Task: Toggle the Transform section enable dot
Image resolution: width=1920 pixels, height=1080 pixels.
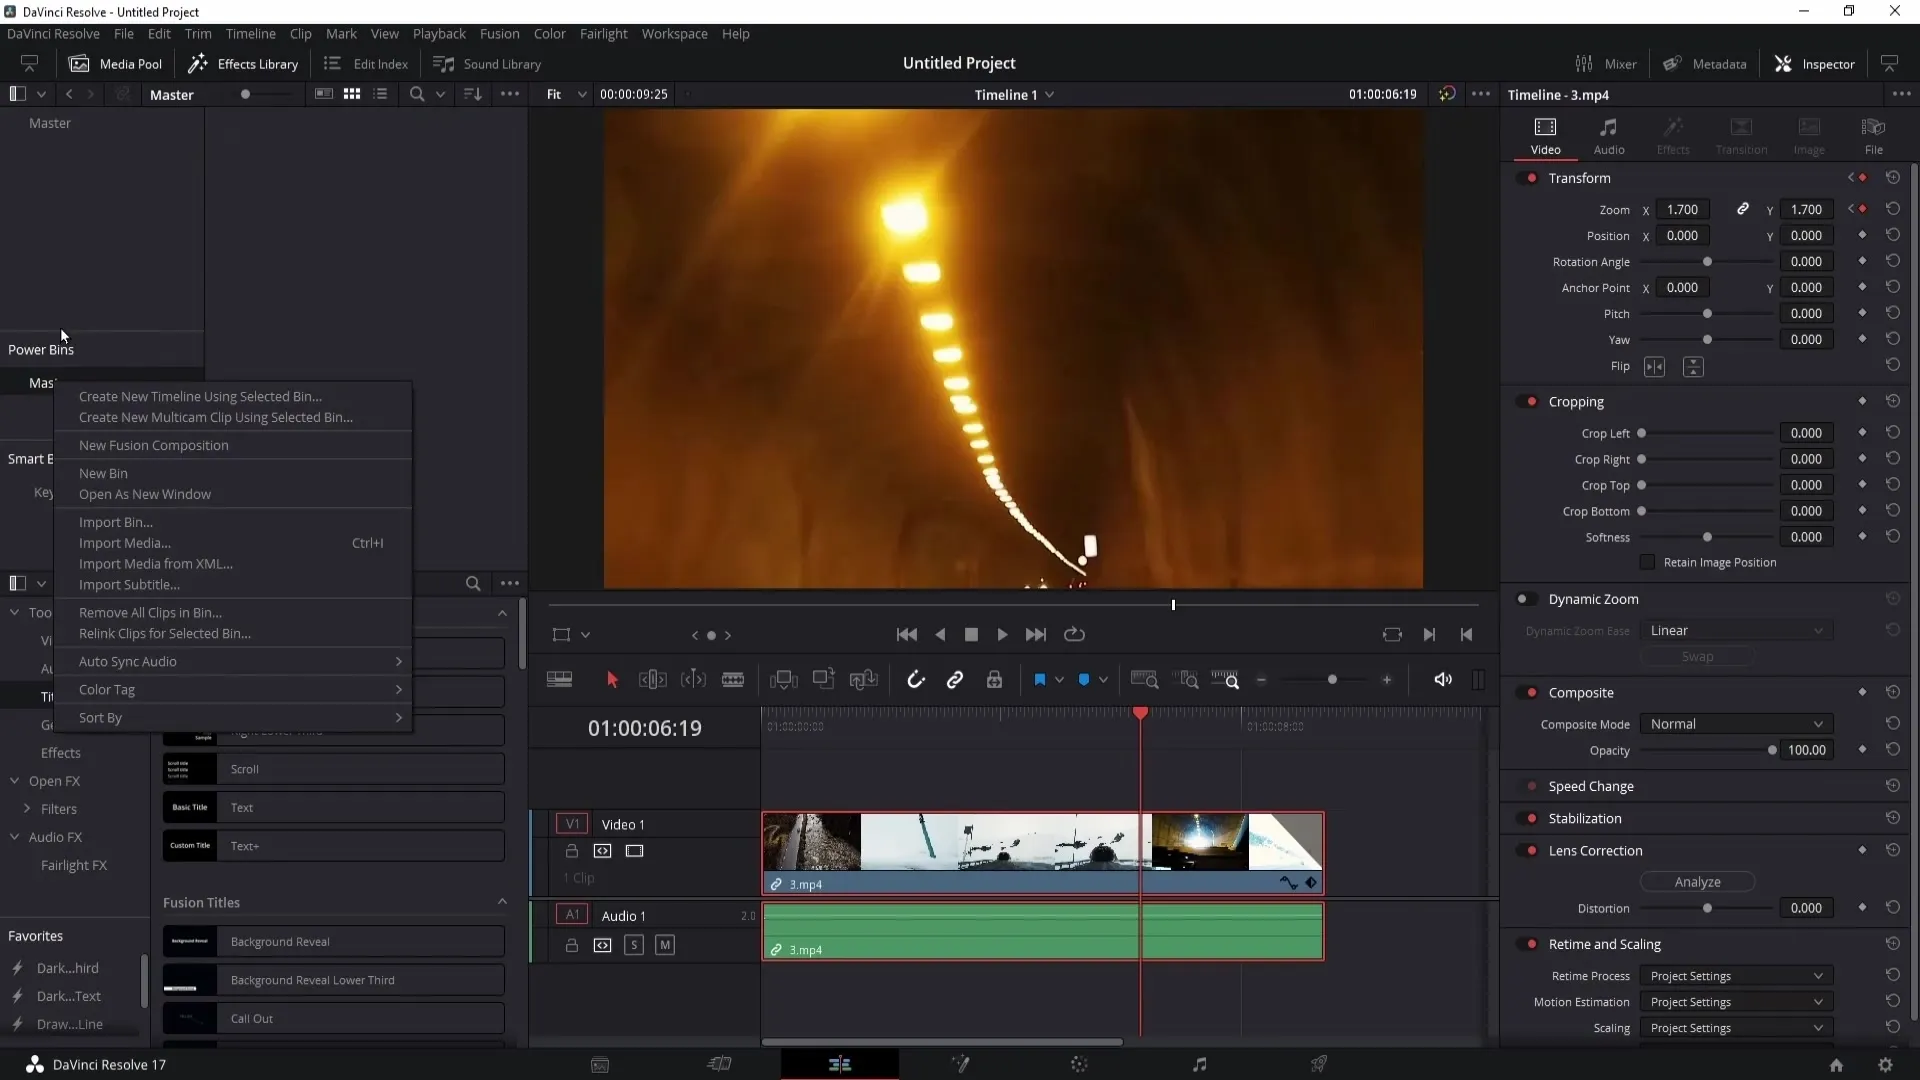Action: point(1530,178)
